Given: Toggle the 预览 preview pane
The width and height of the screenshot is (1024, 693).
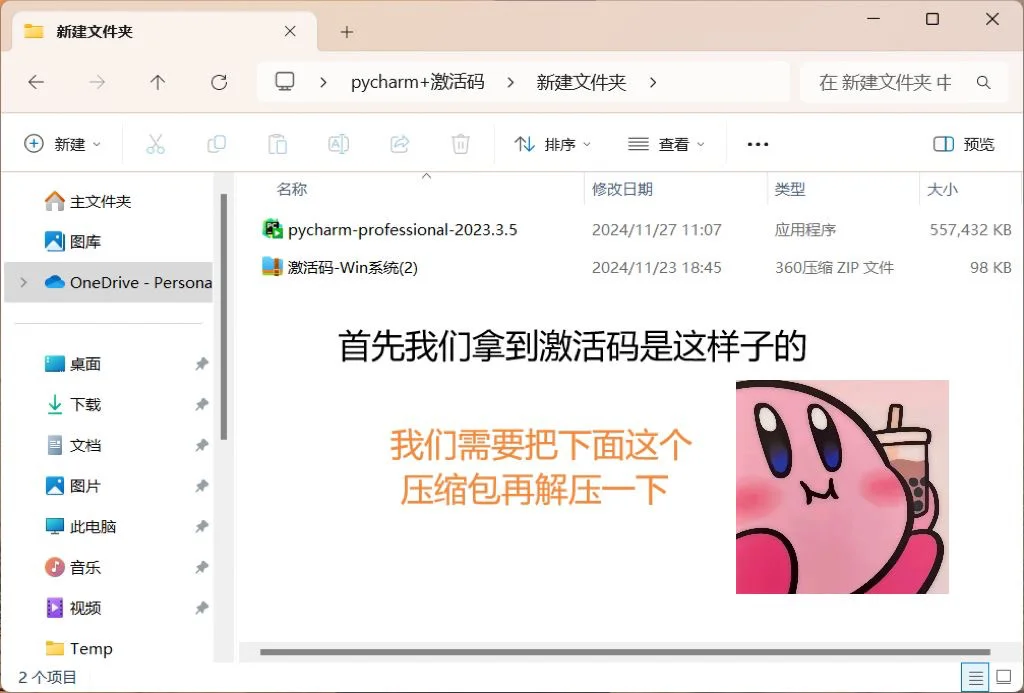Looking at the screenshot, I should click(x=962, y=143).
